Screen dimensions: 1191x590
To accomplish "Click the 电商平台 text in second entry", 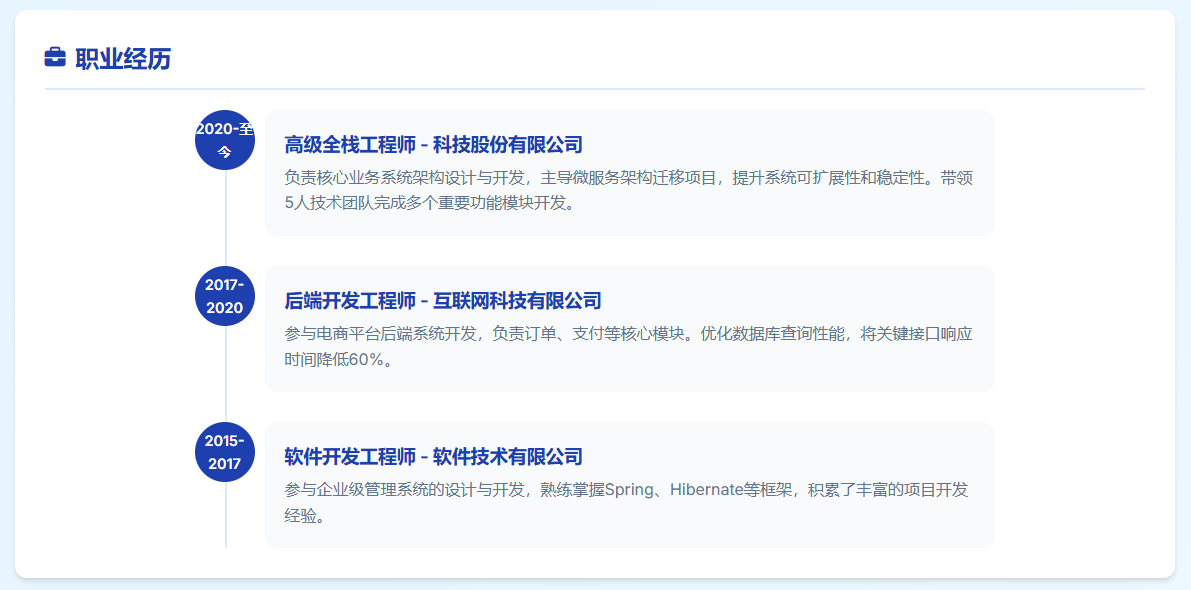I will coord(348,334).
